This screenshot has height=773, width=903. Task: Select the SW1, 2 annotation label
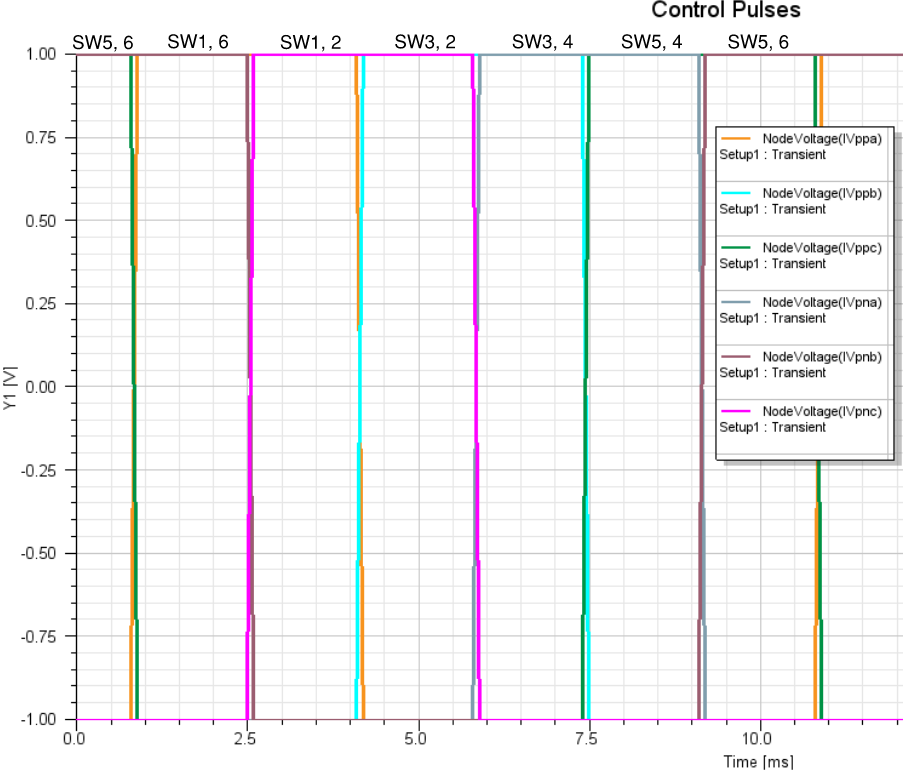pos(310,43)
